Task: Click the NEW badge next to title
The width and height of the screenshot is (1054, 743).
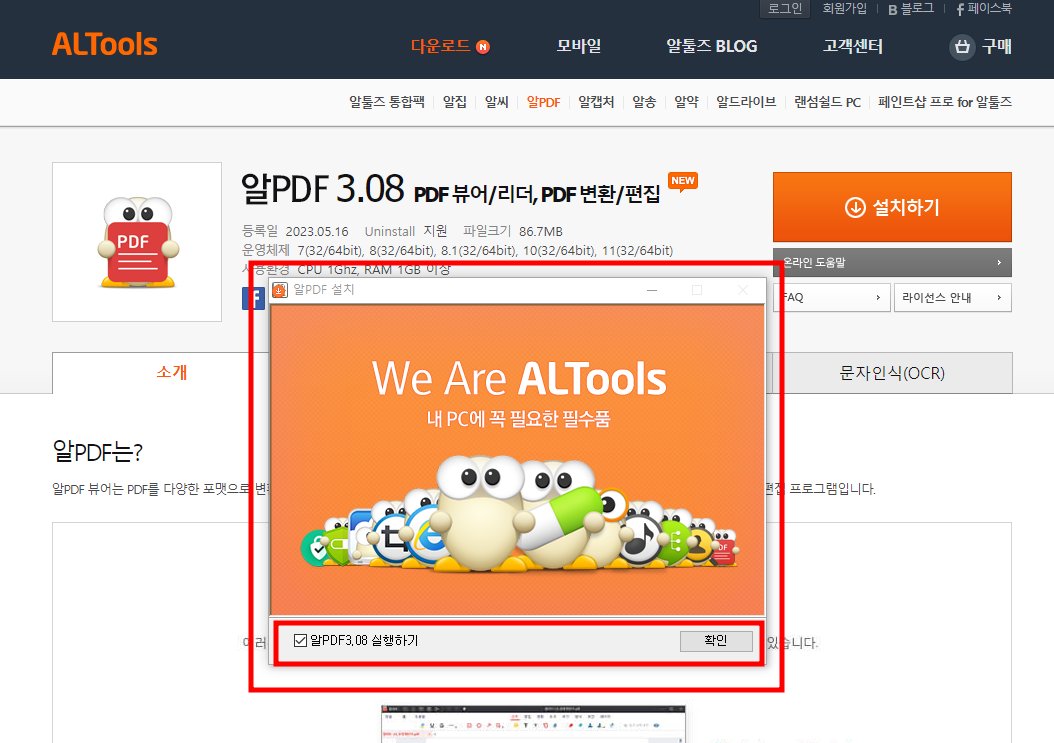Action: [682, 182]
